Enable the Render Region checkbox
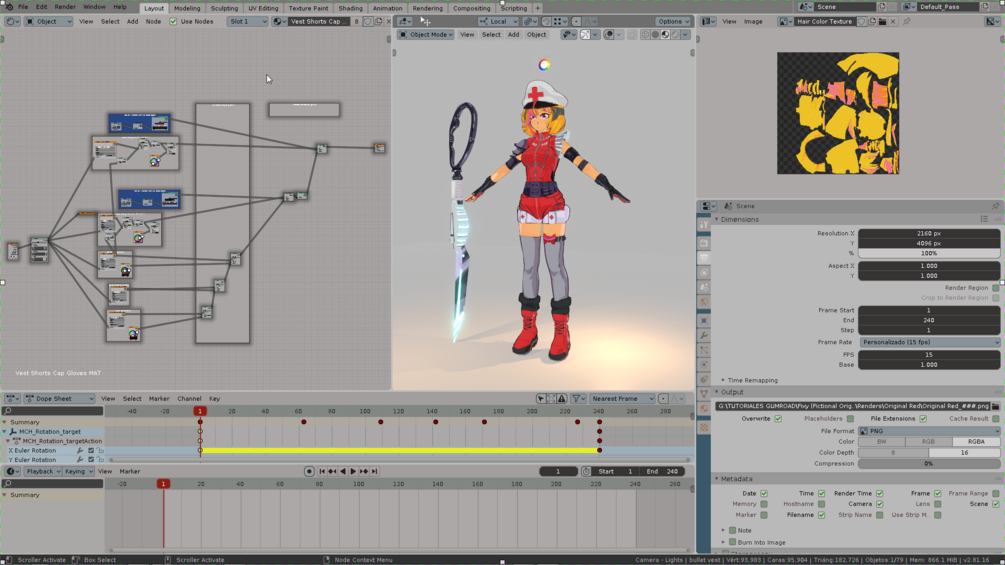1005x565 pixels. [995, 288]
